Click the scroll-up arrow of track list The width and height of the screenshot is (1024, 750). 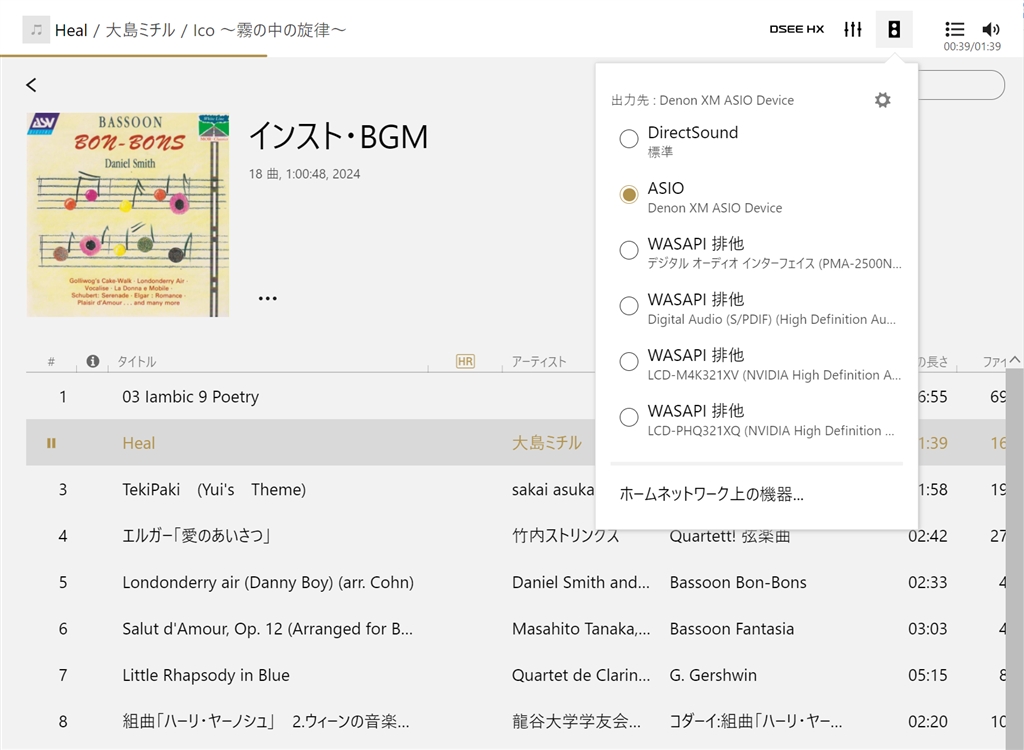click(x=1014, y=359)
